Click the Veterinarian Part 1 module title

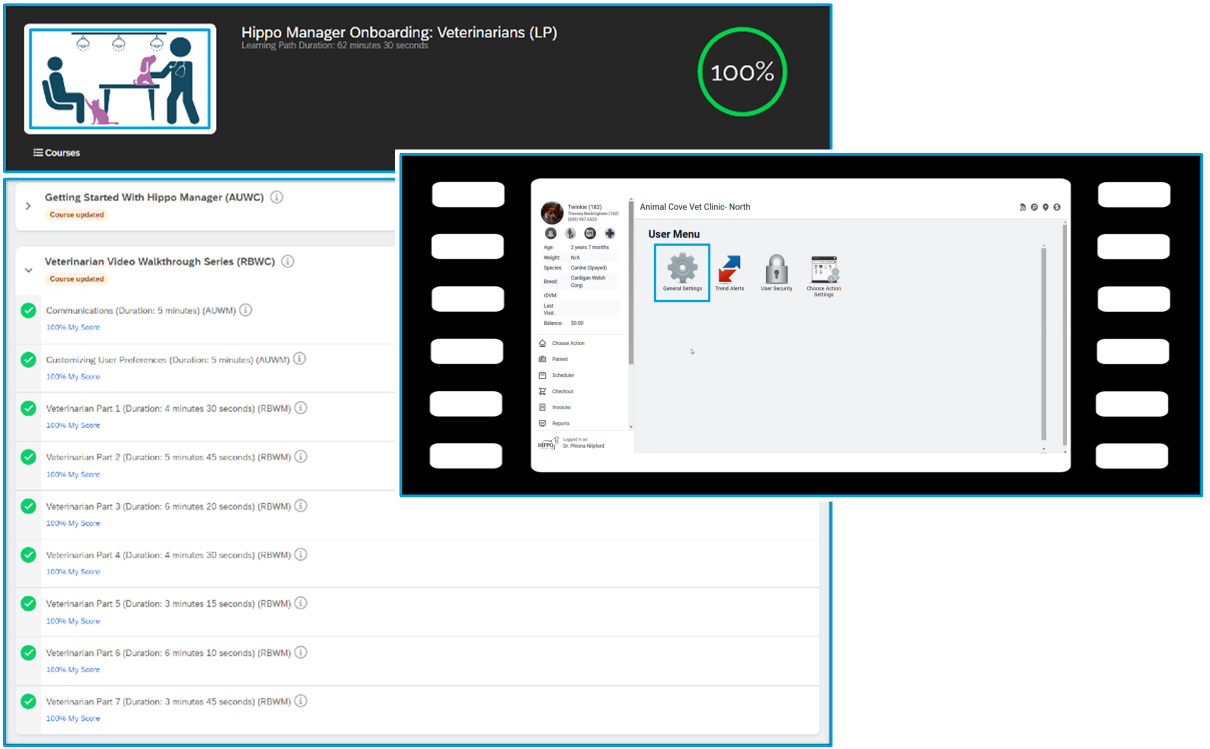168,408
